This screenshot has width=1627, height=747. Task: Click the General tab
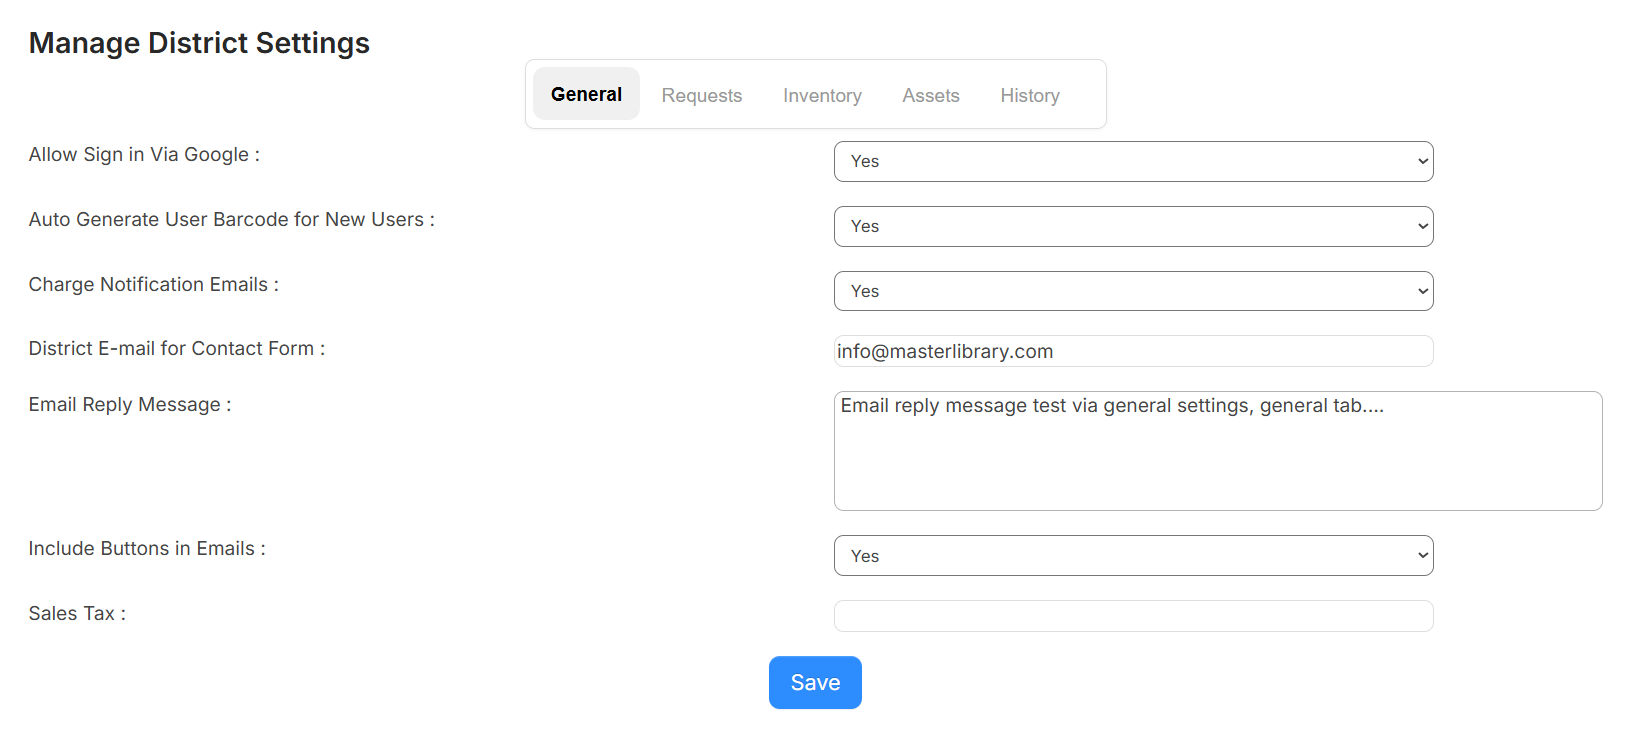[x=586, y=94]
